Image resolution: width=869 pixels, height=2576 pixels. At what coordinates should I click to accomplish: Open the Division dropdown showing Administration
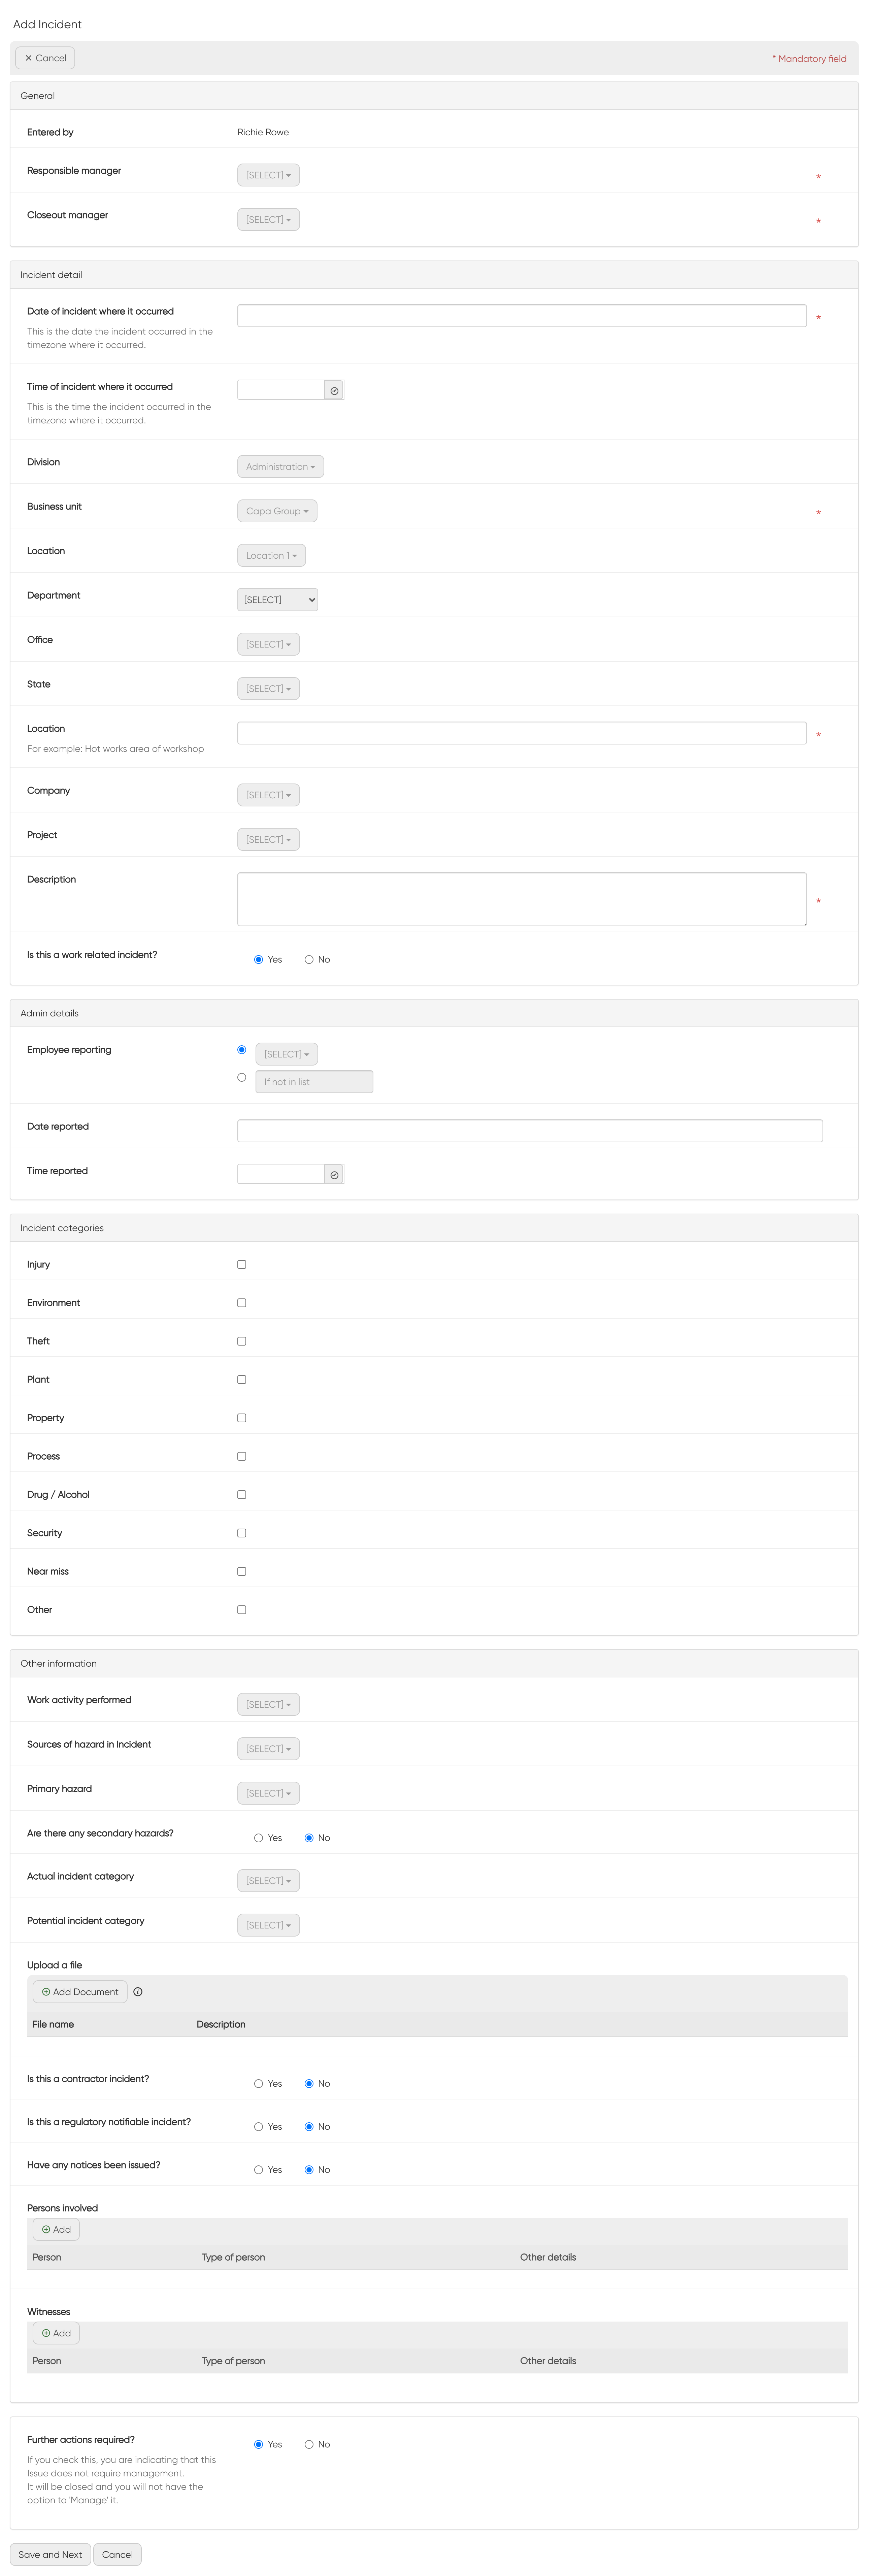(x=280, y=466)
